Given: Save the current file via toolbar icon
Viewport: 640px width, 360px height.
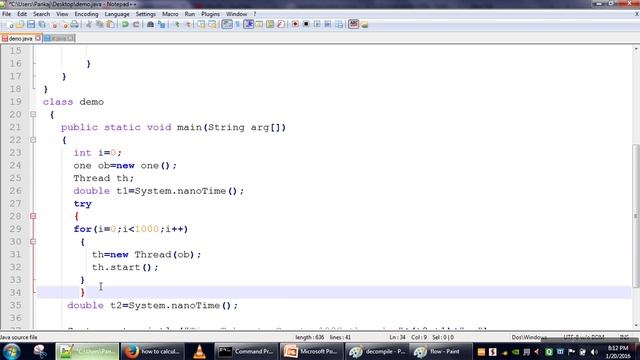Looking at the screenshot, I should (x=31, y=25).
